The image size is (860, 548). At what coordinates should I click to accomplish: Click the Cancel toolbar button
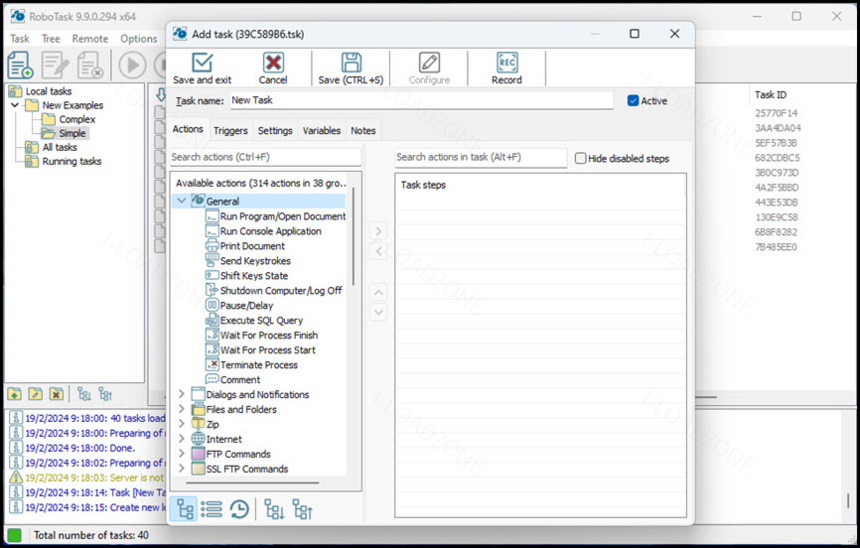pos(273,69)
